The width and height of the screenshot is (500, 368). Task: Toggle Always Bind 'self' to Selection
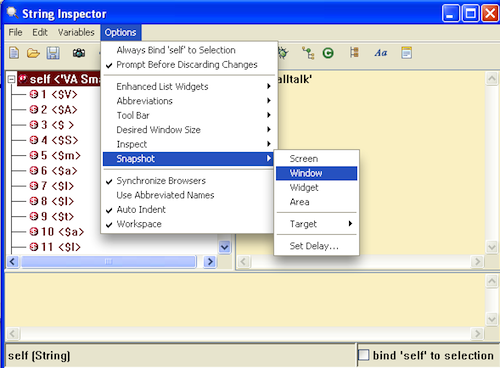point(188,50)
